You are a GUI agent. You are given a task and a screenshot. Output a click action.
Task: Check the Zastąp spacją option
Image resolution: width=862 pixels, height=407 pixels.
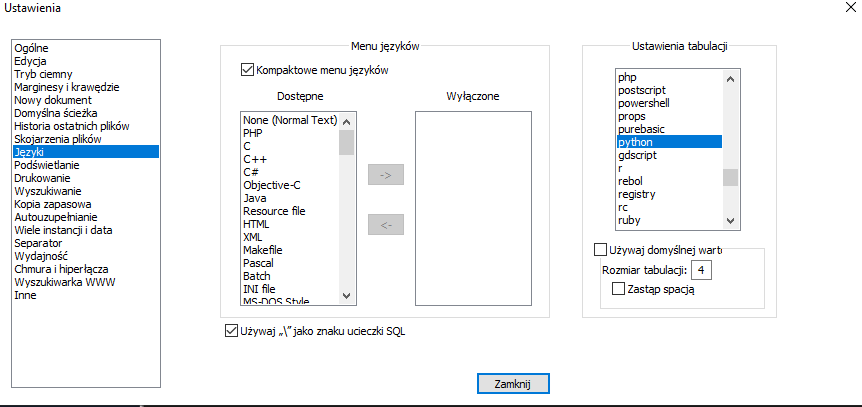tap(618, 289)
